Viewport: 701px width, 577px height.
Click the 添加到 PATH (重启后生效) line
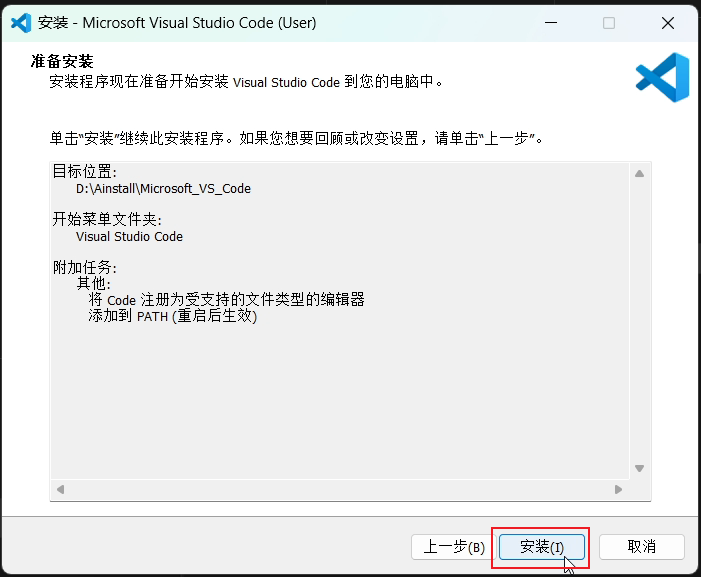click(x=173, y=316)
